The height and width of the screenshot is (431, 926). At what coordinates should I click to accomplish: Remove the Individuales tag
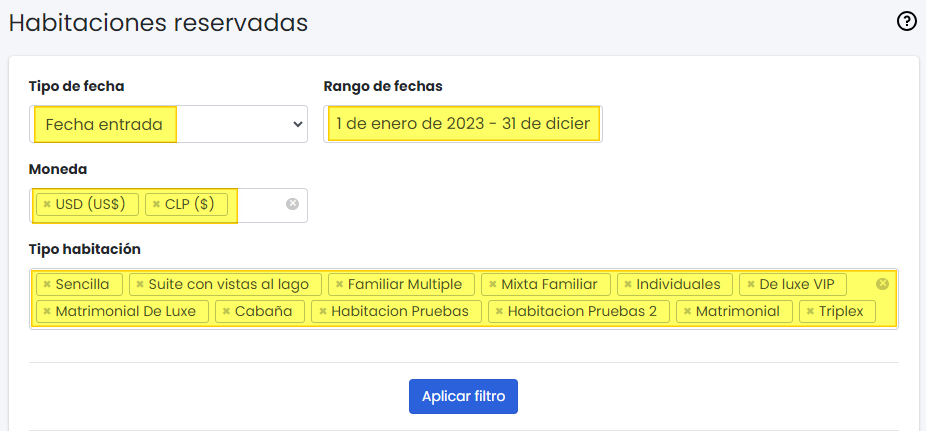(628, 285)
